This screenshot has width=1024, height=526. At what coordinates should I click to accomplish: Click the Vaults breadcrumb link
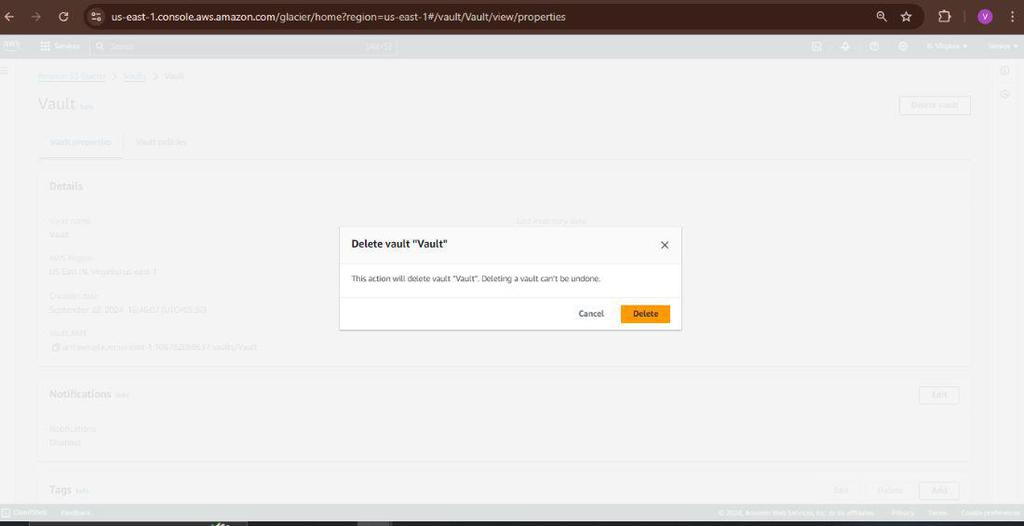click(135, 76)
